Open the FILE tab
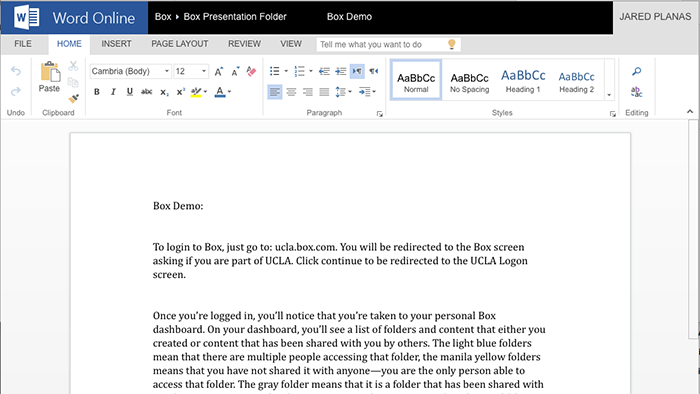 [23, 44]
